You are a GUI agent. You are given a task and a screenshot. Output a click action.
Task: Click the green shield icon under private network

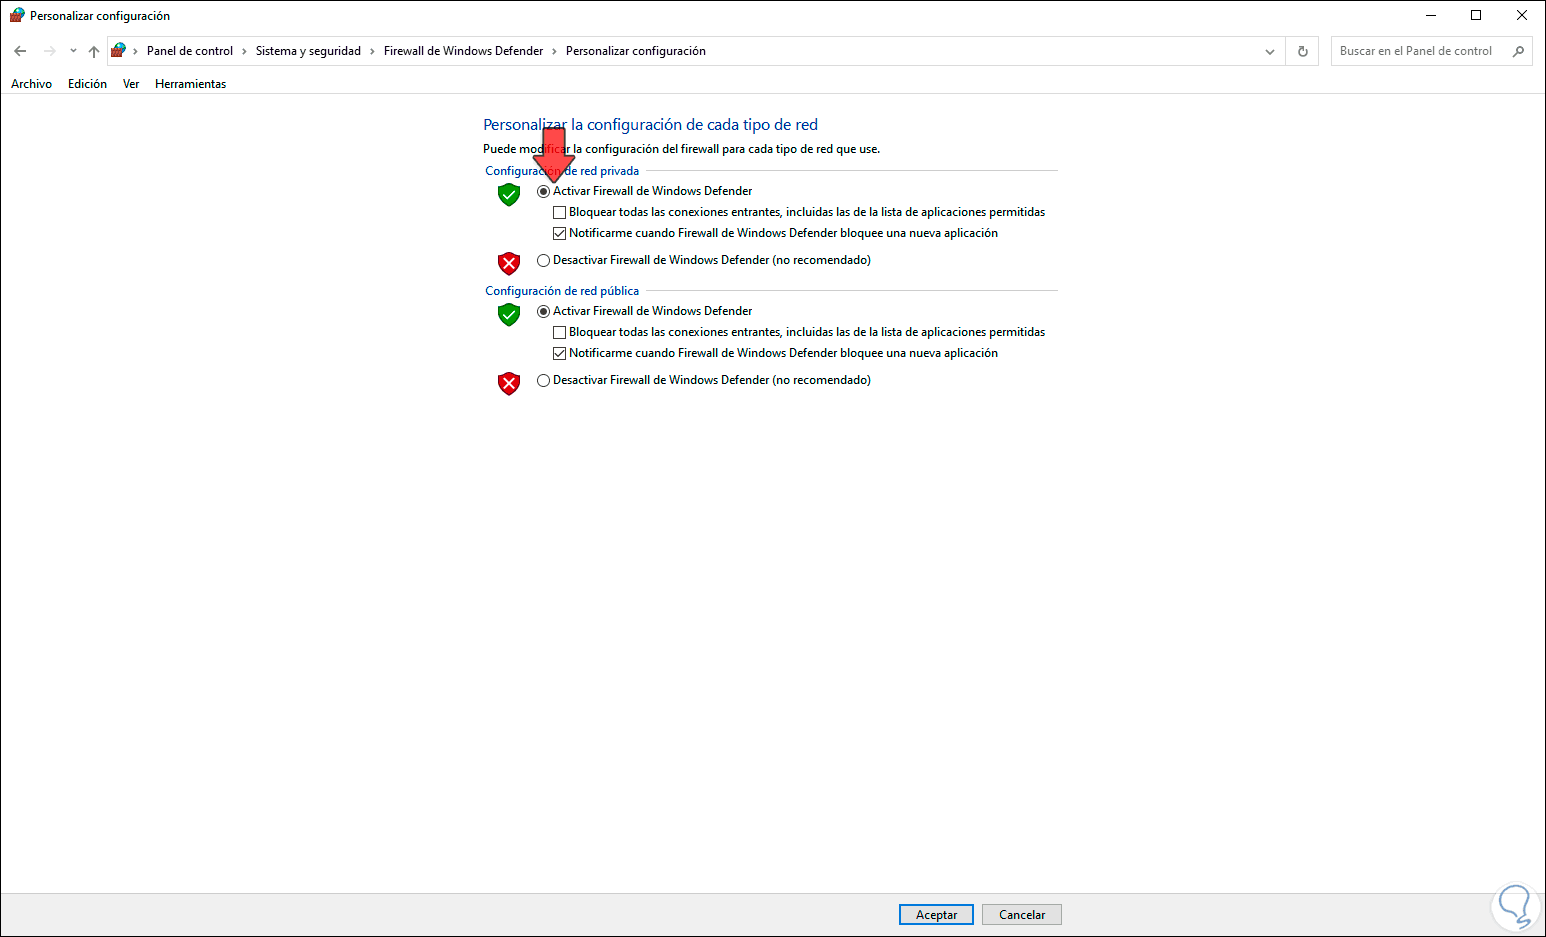[509, 194]
